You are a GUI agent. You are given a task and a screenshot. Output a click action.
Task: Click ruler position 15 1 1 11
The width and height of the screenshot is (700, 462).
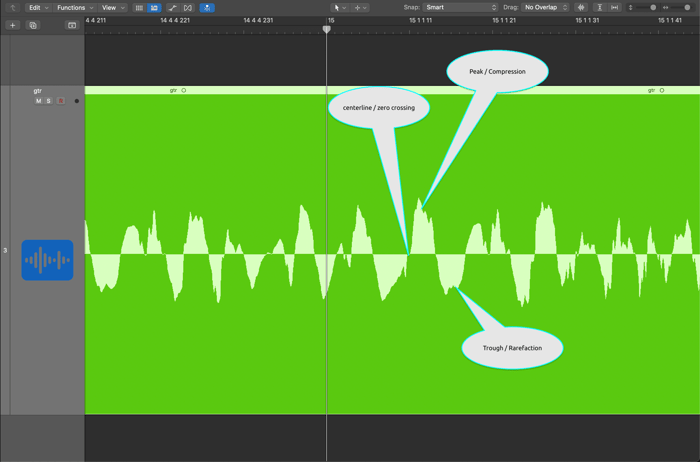(421, 21)
